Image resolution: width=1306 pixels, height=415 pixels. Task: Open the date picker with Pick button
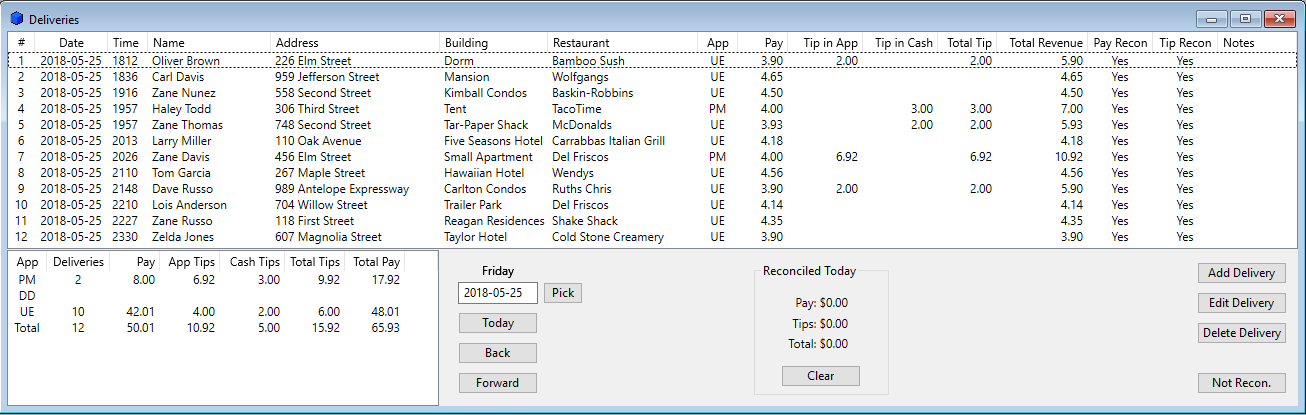[563, 293]
